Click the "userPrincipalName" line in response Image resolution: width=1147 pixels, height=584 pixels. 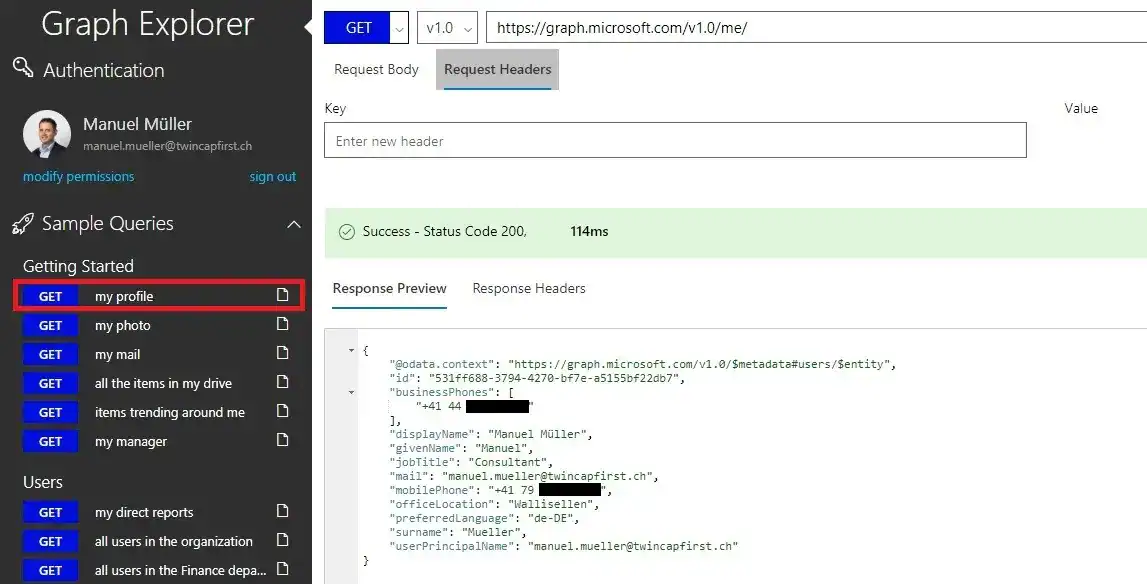tap(564, 546)
